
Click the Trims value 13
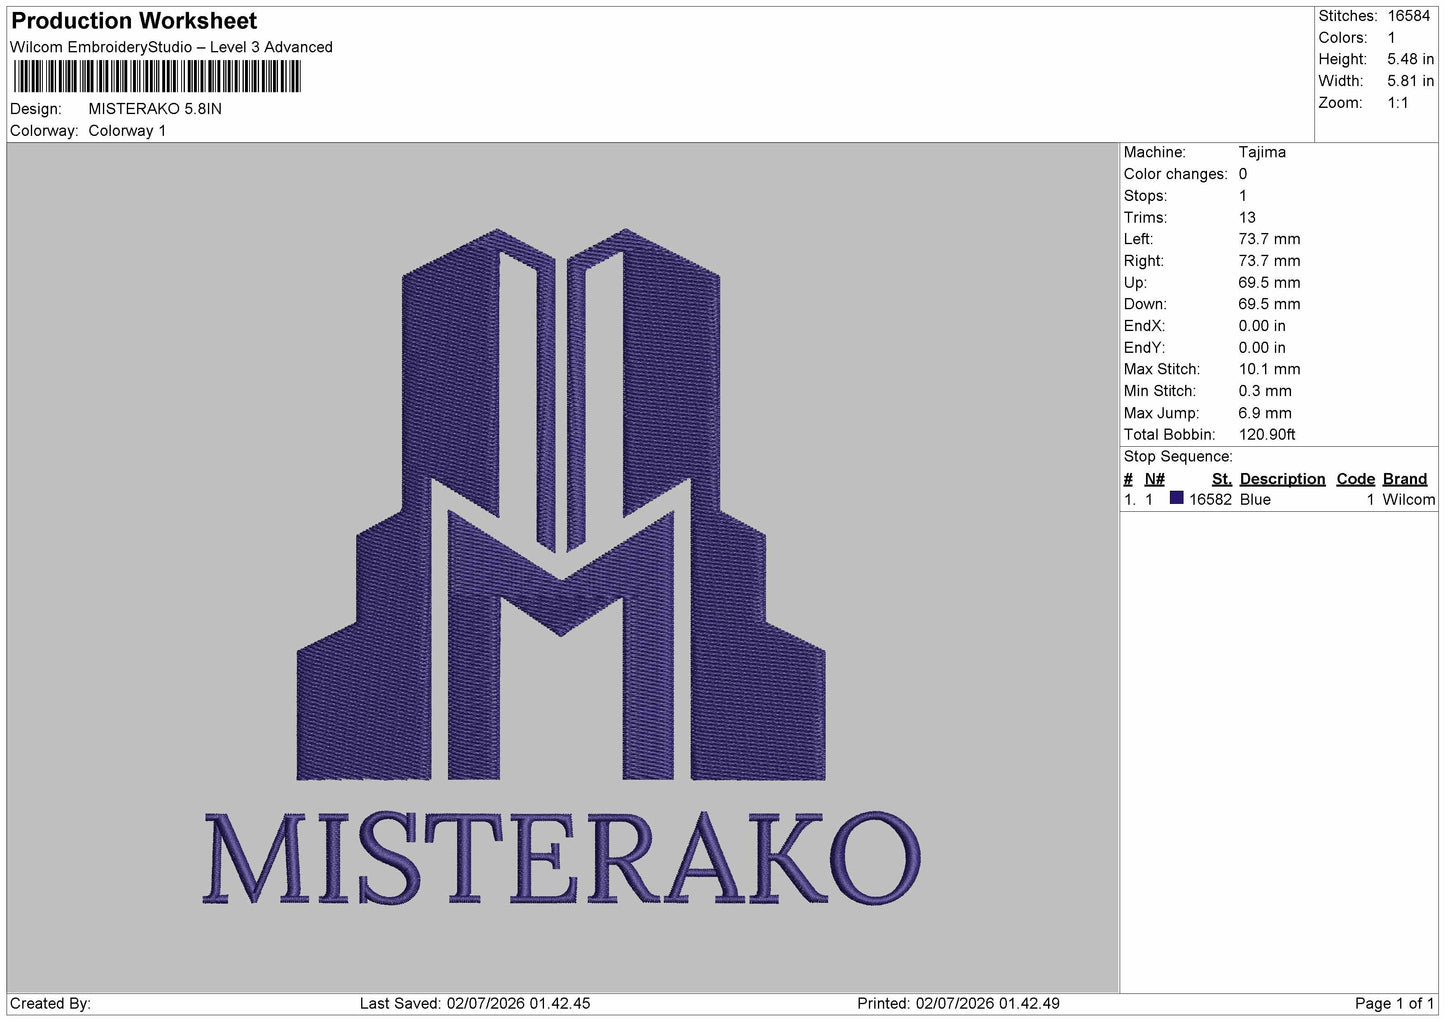coord(1247,218)
